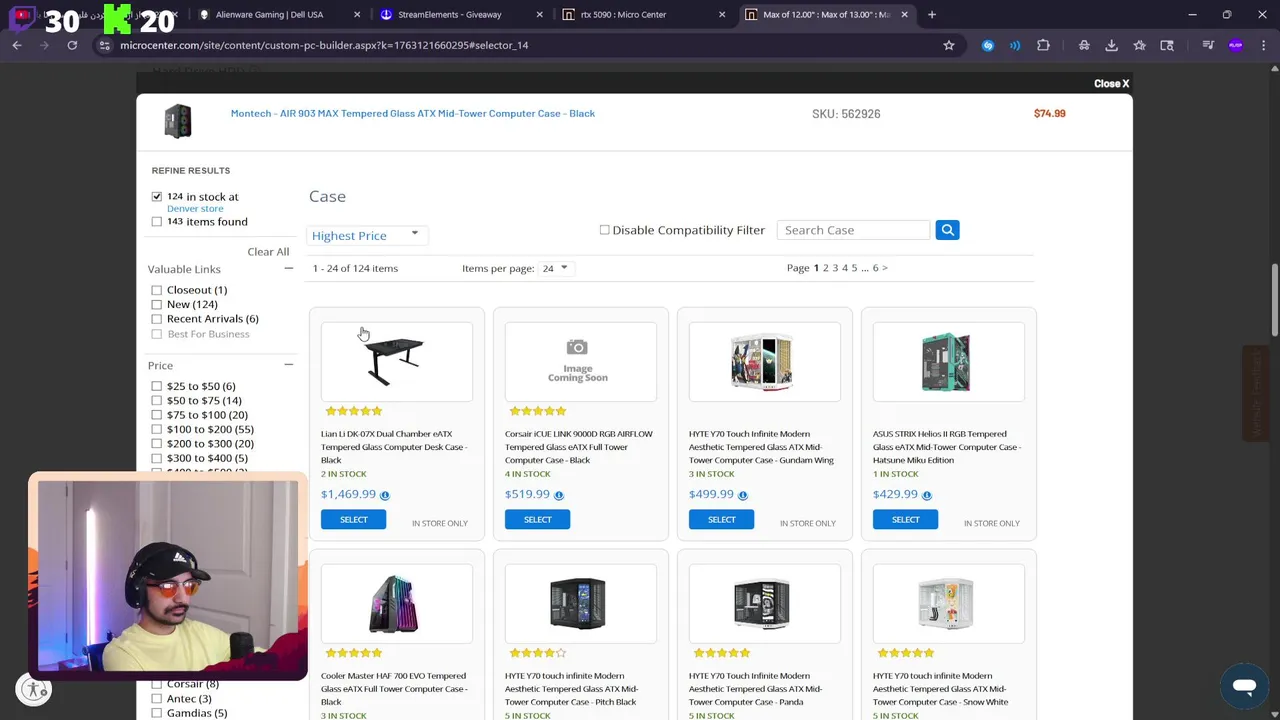
Task: Check the Antec (3) brand filter
Action: 156,699
